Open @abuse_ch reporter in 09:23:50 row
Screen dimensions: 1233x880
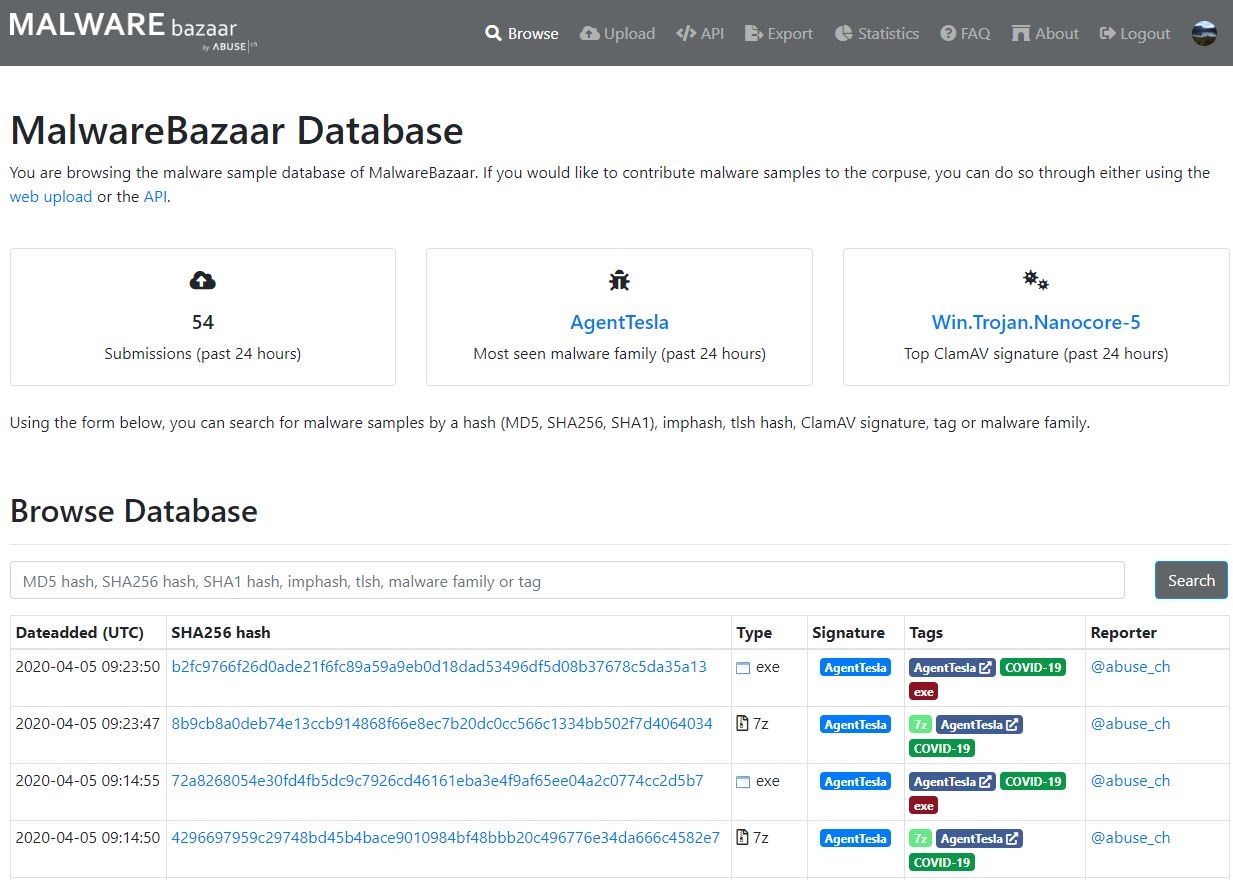click(1130, 666)
